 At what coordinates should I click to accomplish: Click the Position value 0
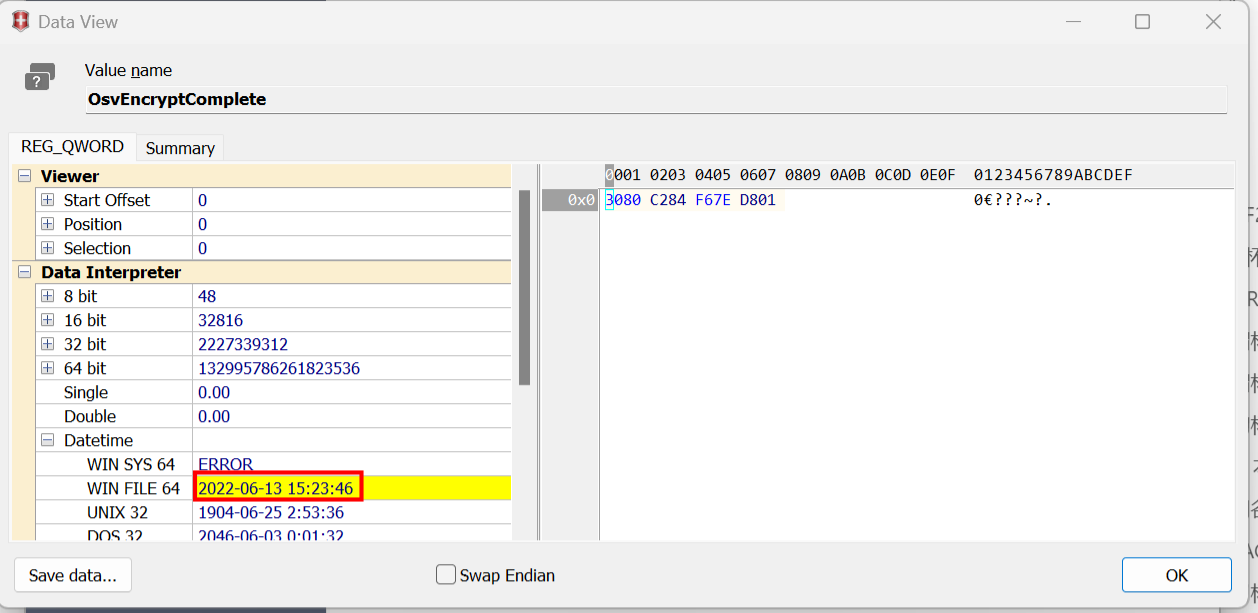point(203,224)
